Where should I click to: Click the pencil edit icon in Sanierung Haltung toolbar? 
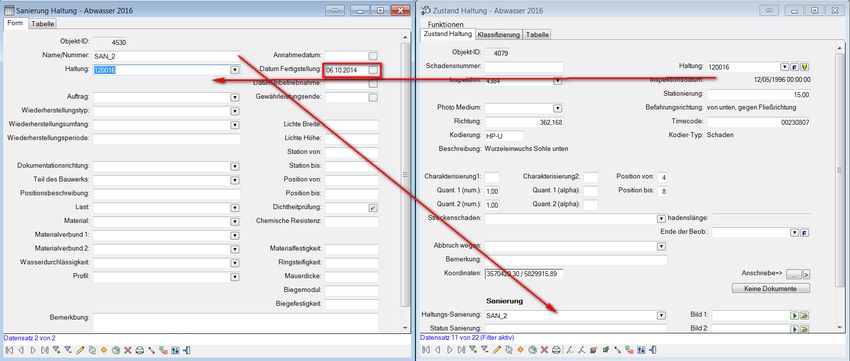tap(80, 350)
